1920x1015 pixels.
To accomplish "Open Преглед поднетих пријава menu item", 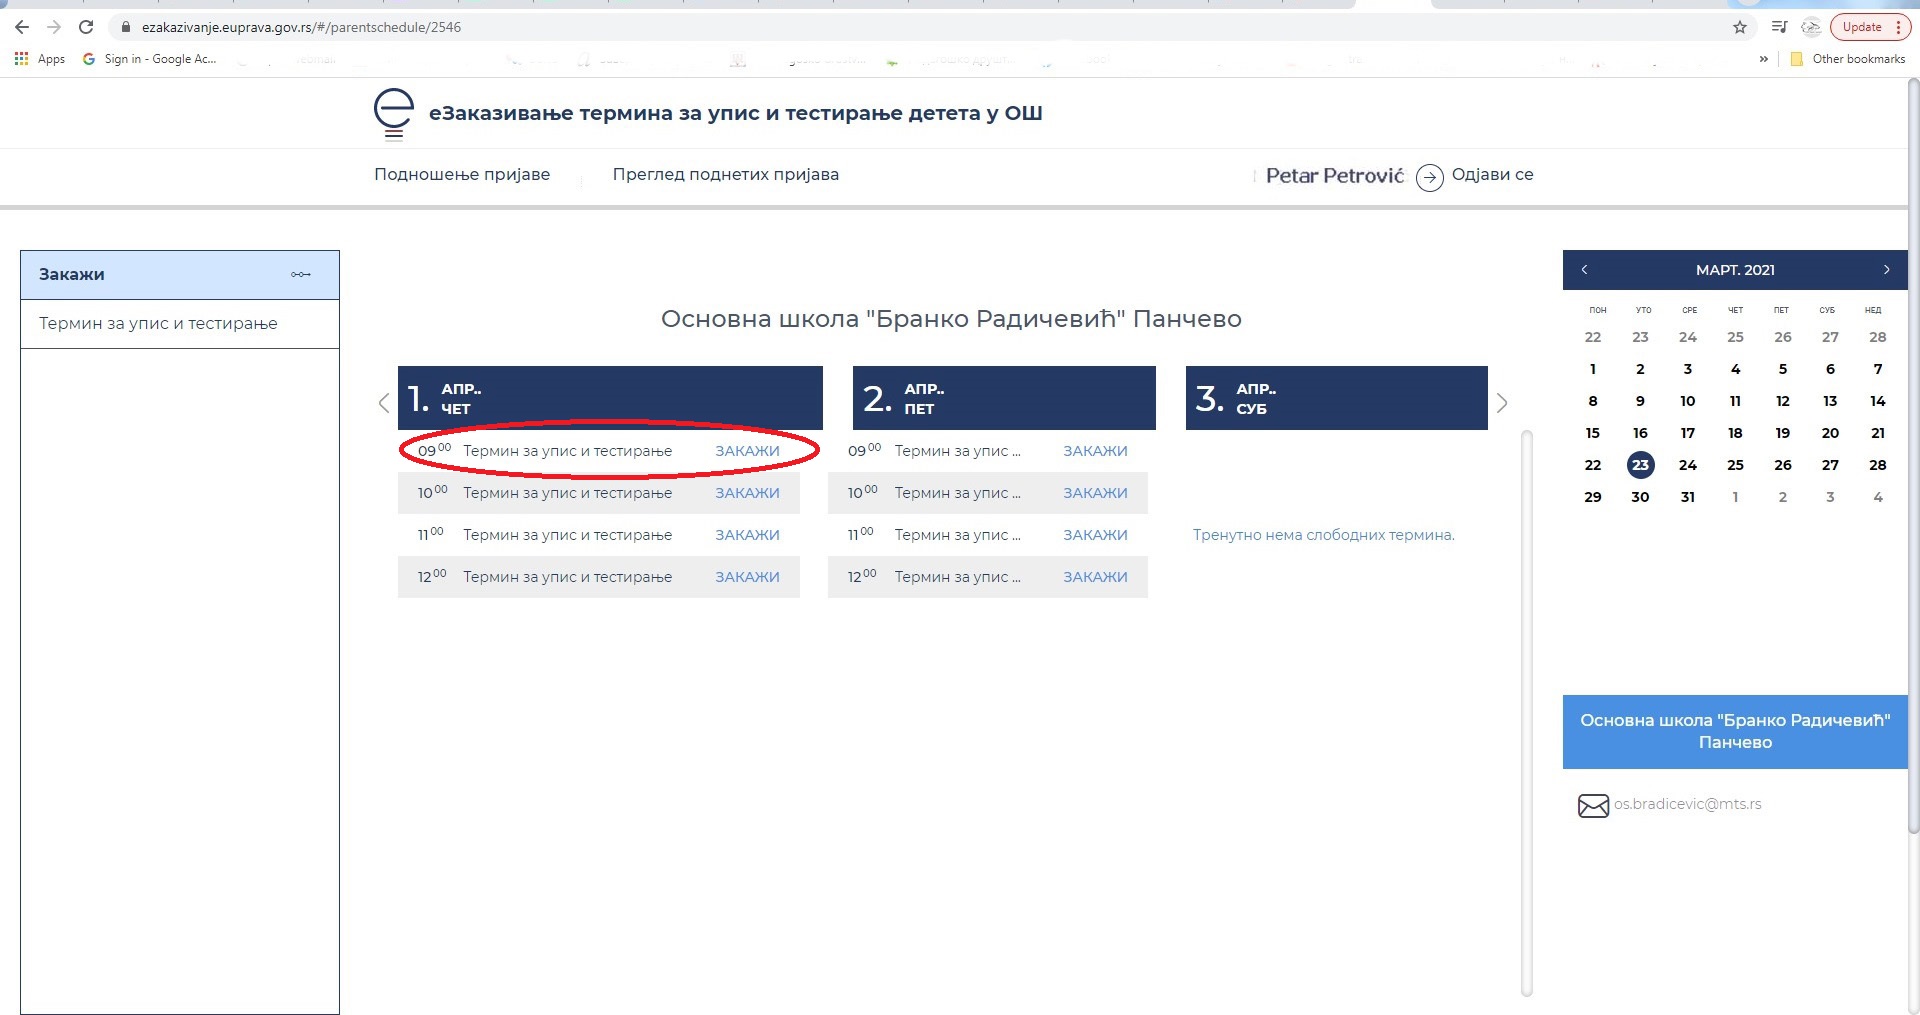I will [725, 174].
